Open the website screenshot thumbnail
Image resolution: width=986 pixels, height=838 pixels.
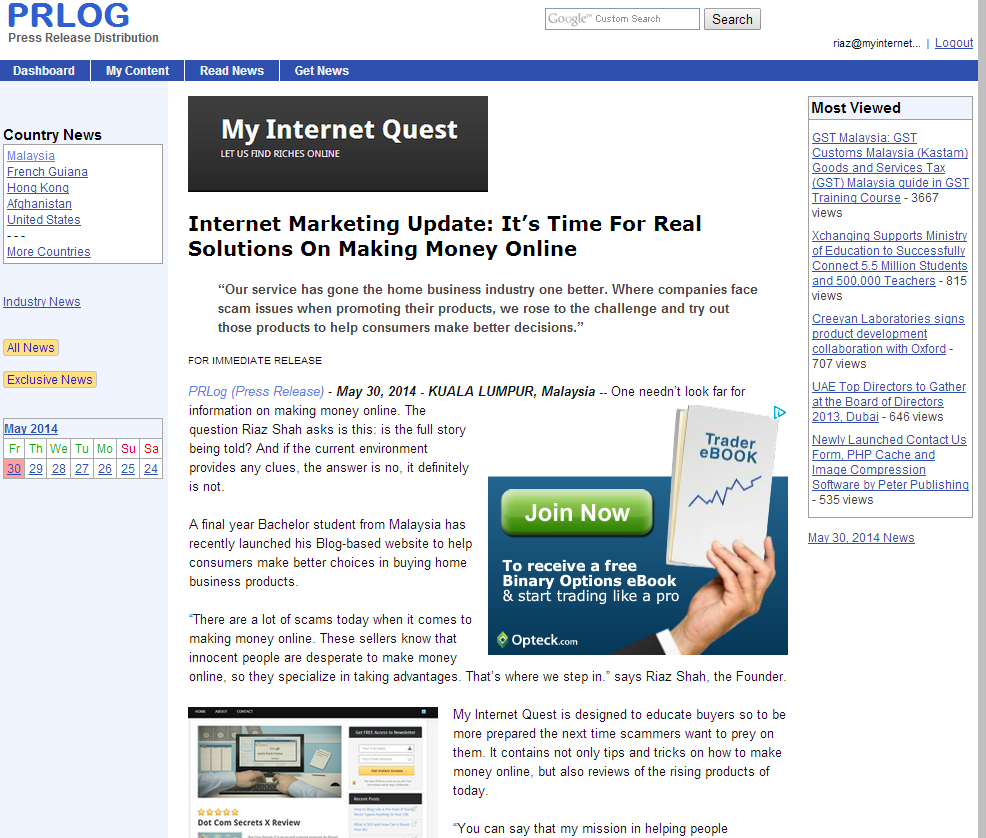[313, 772]
